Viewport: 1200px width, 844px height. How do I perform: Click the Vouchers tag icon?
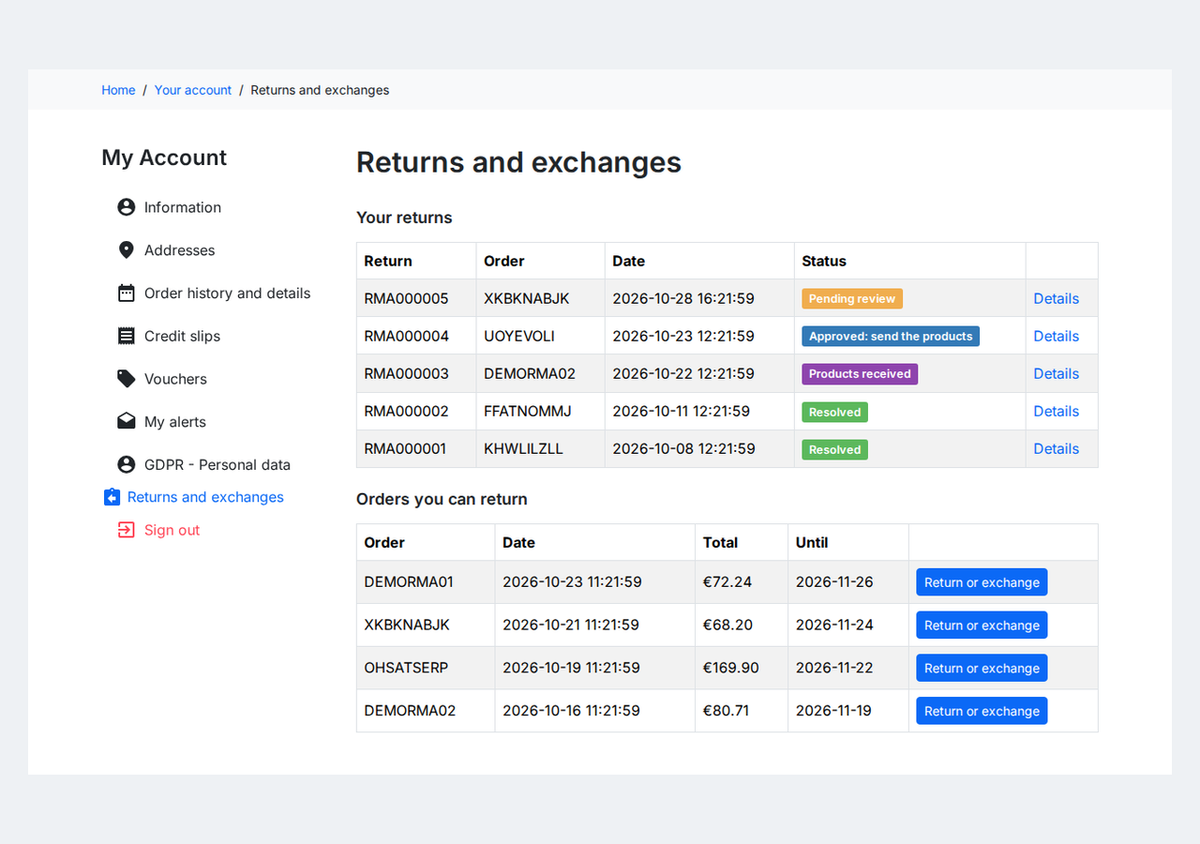(126, 379)
